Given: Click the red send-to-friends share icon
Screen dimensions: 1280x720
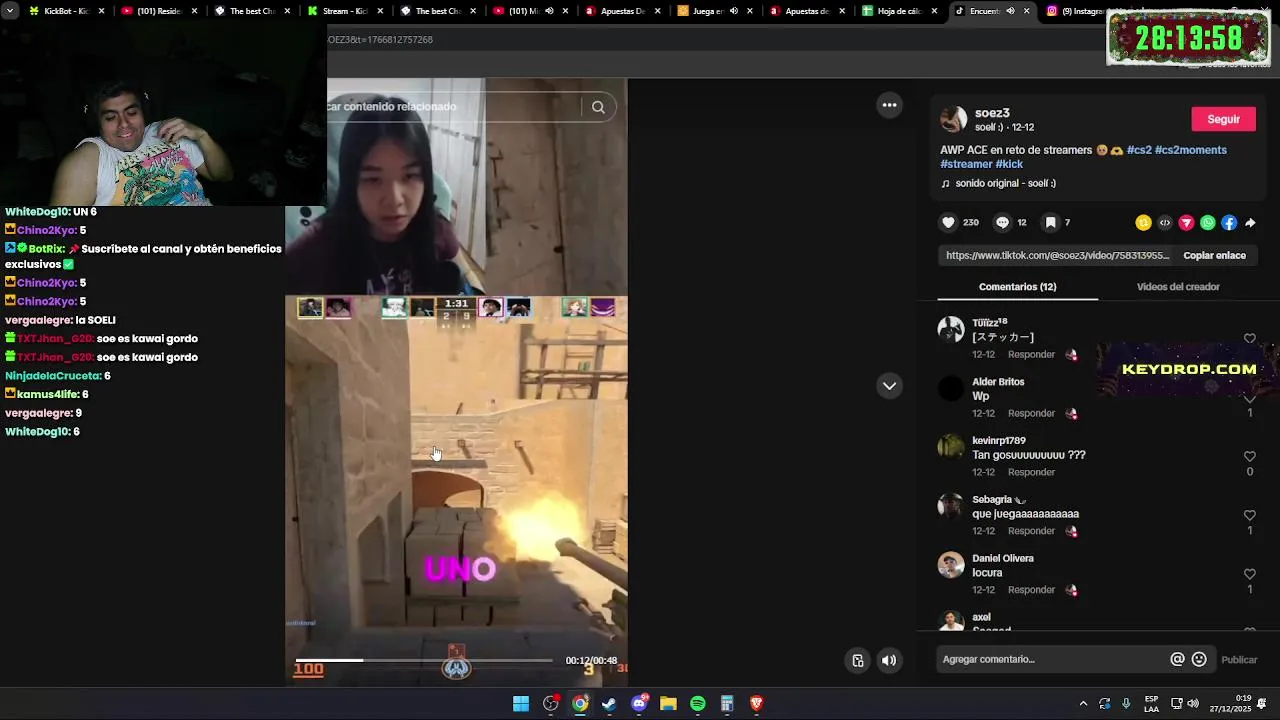Looking at the screenshot, I should pos(1186,223).
